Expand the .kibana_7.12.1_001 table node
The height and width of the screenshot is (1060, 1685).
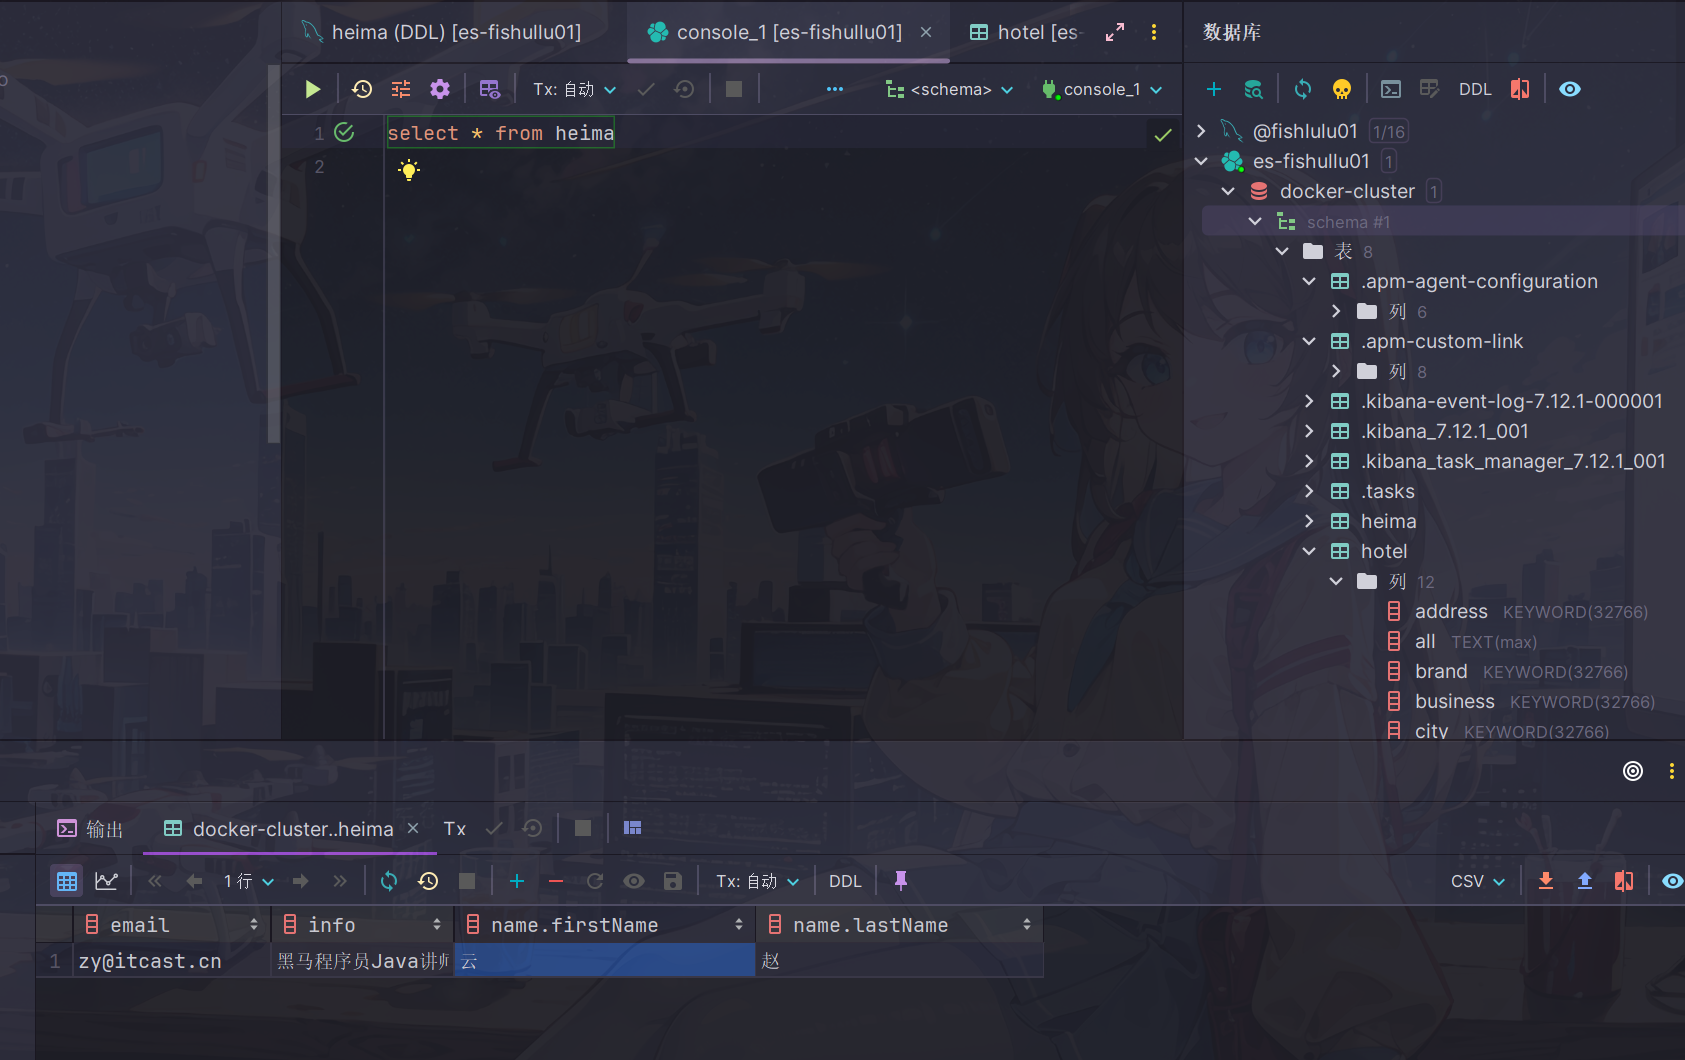click(x=1309, y=431)
